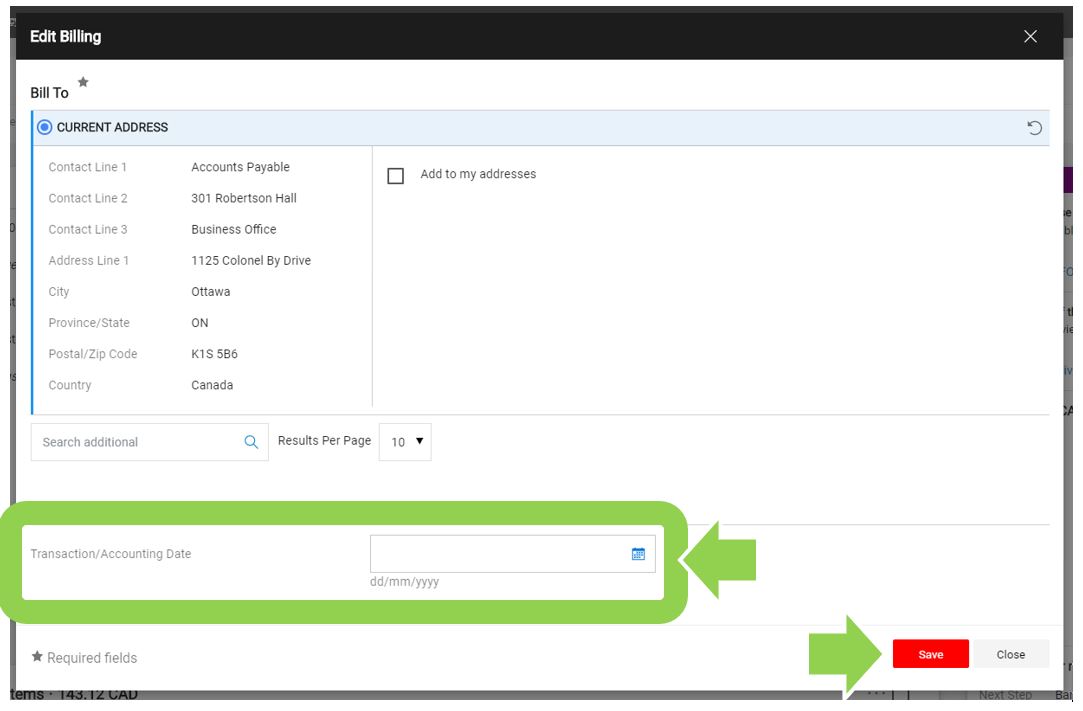Expand the Results Per Page dropdown
The width and height of the screenshot is (1083, 711).
click(405, 442)
